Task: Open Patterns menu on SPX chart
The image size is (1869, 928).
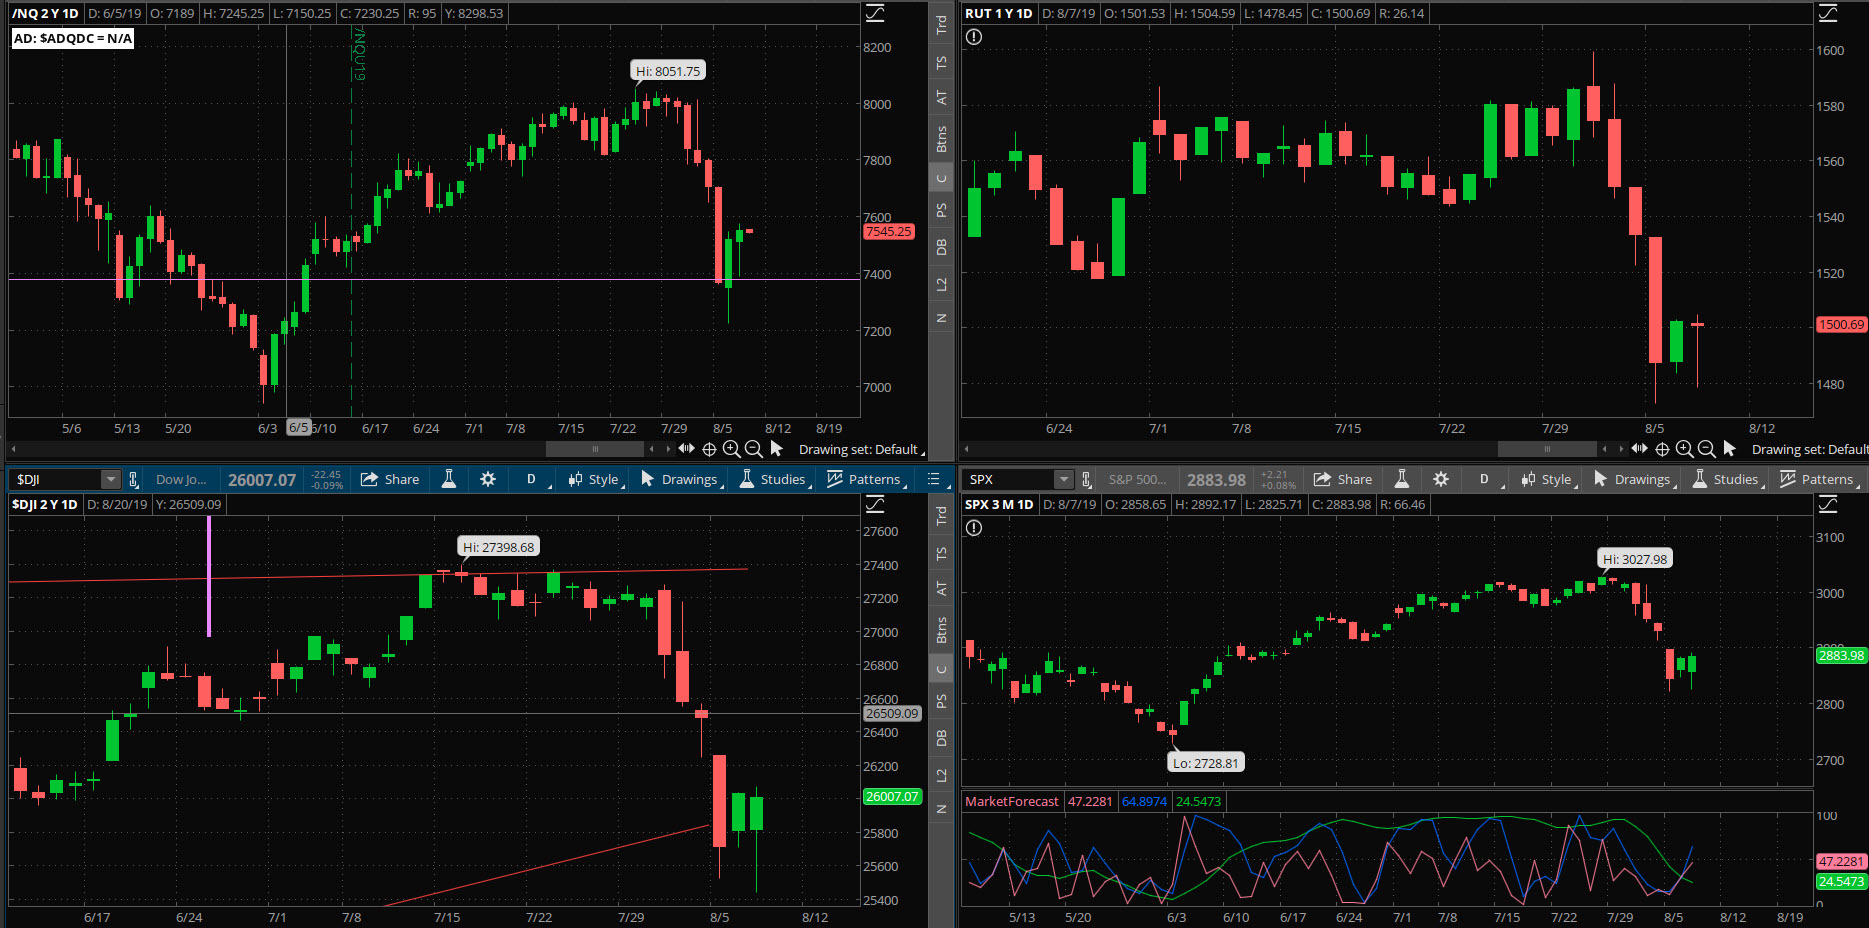Action: point(1819,480)
